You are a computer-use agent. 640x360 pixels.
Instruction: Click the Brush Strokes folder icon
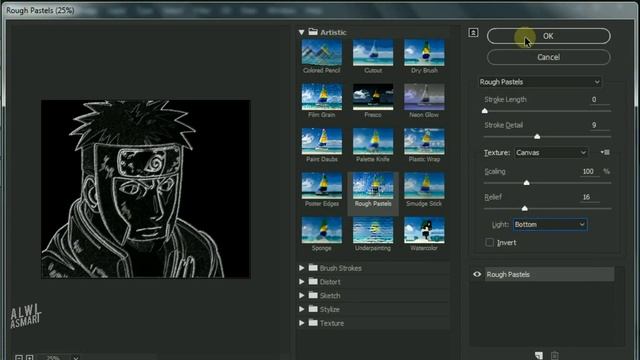coord(313,268)
